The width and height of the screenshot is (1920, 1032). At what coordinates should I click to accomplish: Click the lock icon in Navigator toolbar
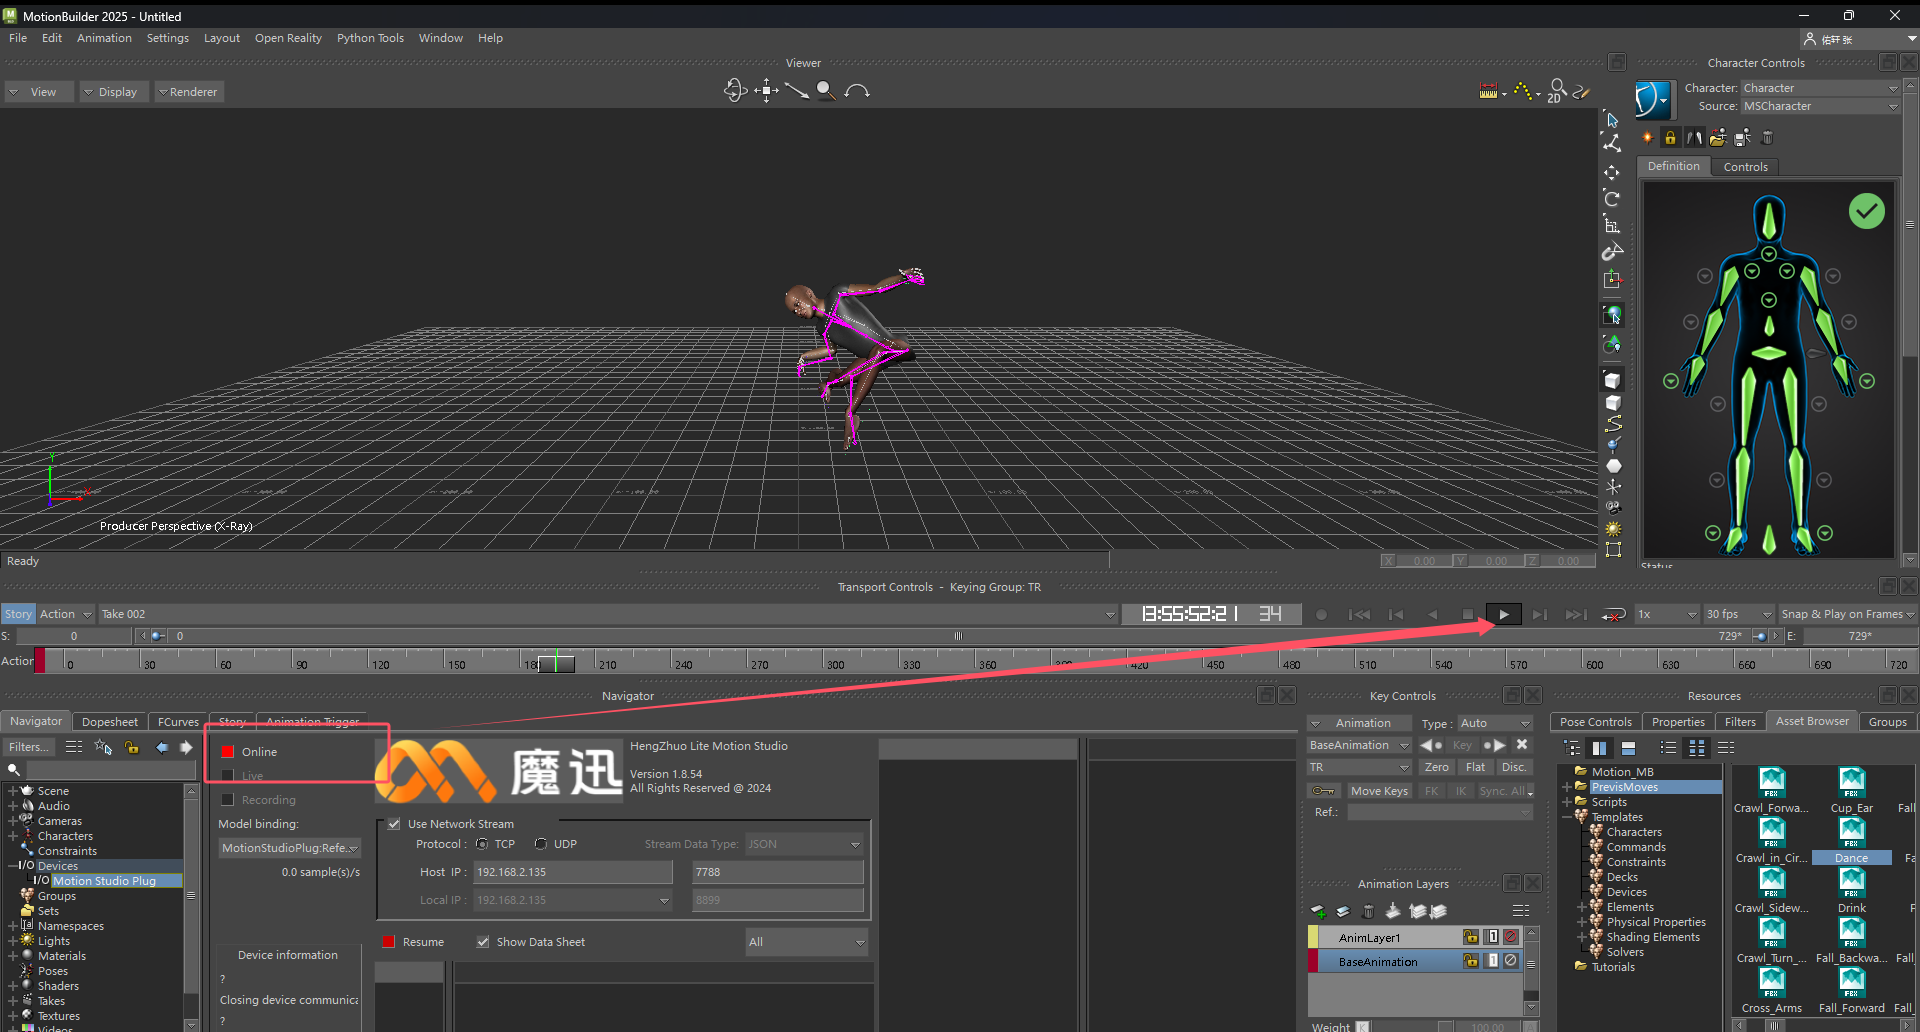pyautogui.click(x=132, y=747)
